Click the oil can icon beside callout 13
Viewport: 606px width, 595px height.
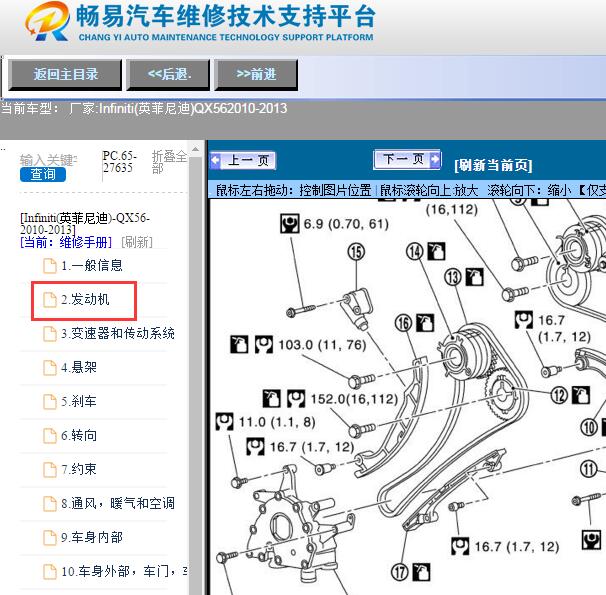click(x=475, y=277)
